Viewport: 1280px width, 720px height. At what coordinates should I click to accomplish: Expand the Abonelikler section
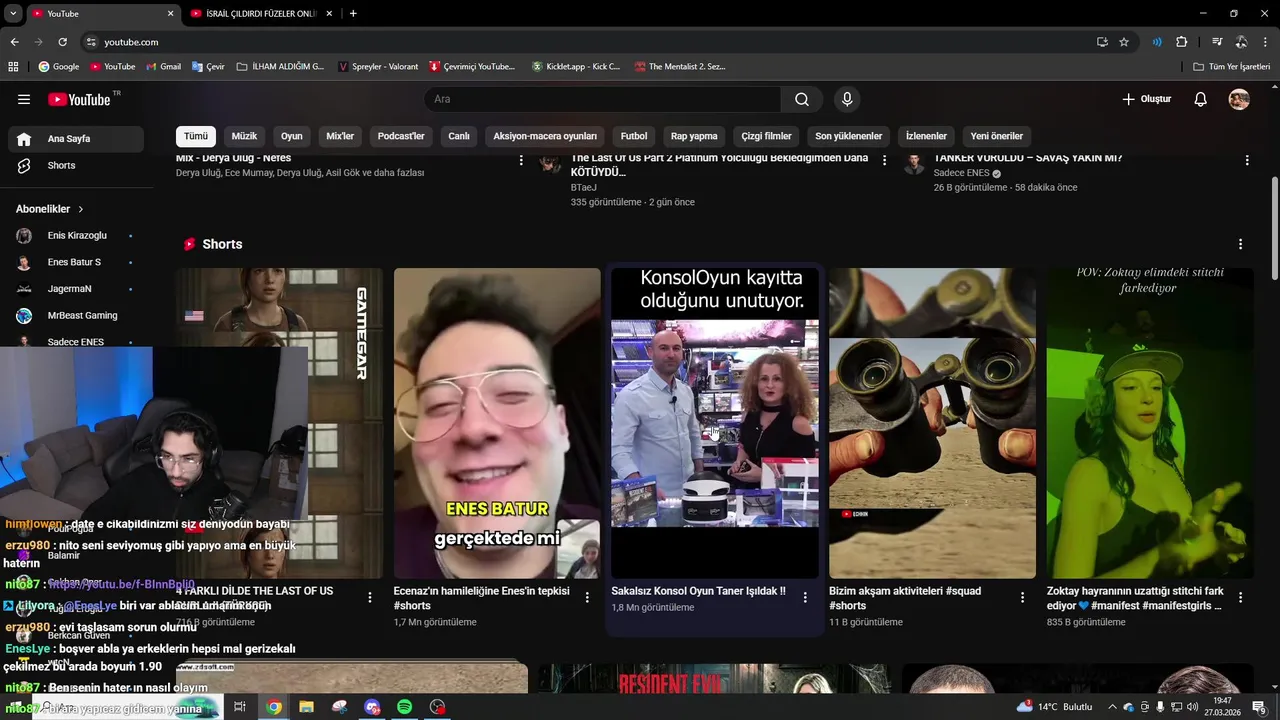50,209
